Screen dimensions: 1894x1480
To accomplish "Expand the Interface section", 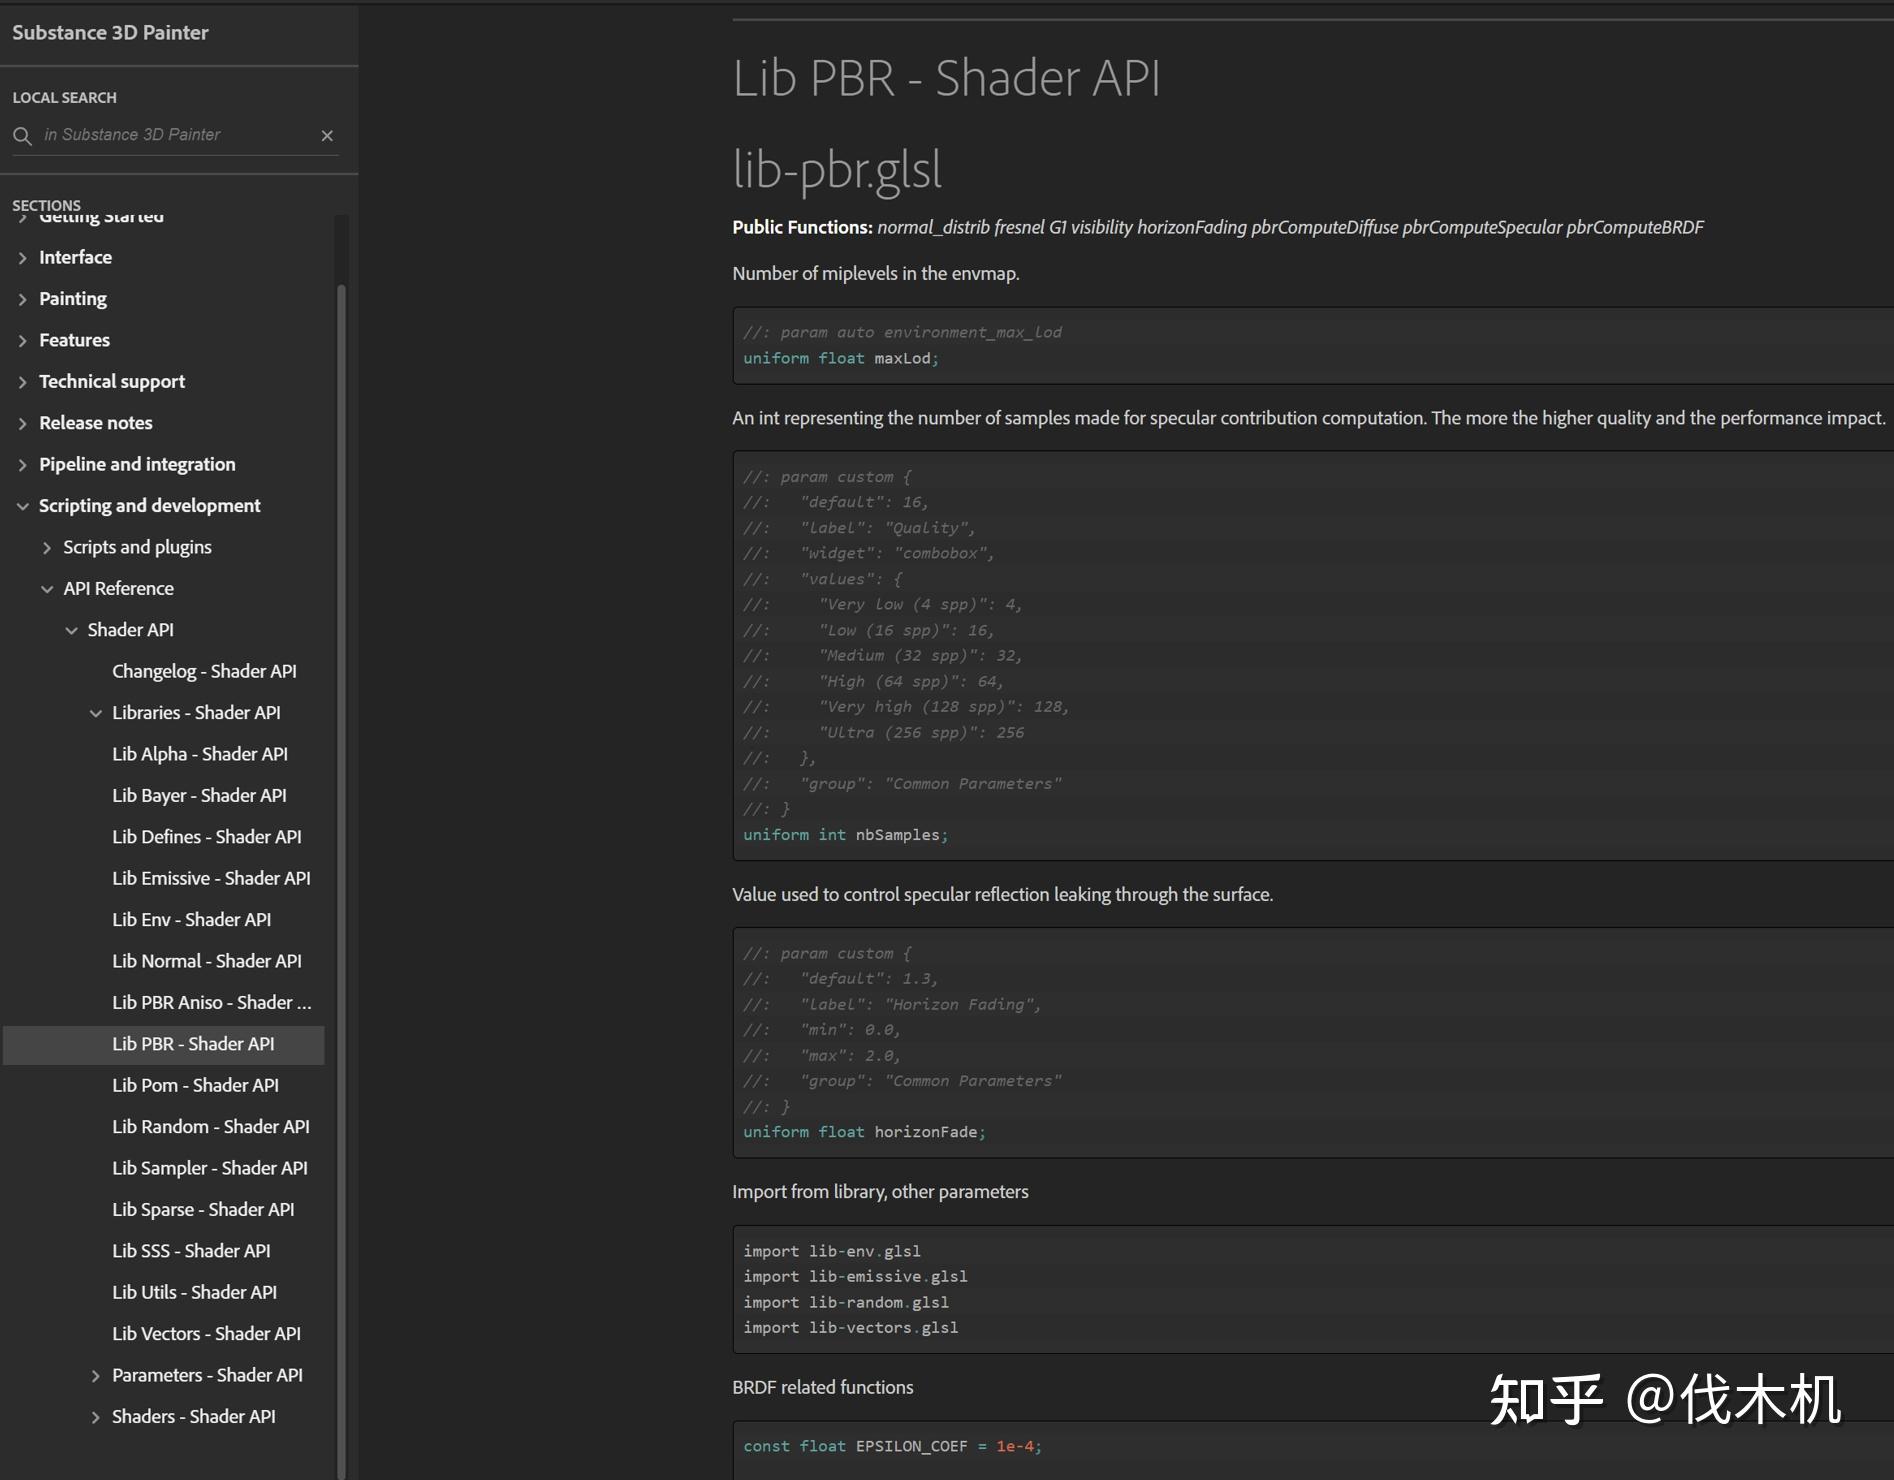I will 23,257.
